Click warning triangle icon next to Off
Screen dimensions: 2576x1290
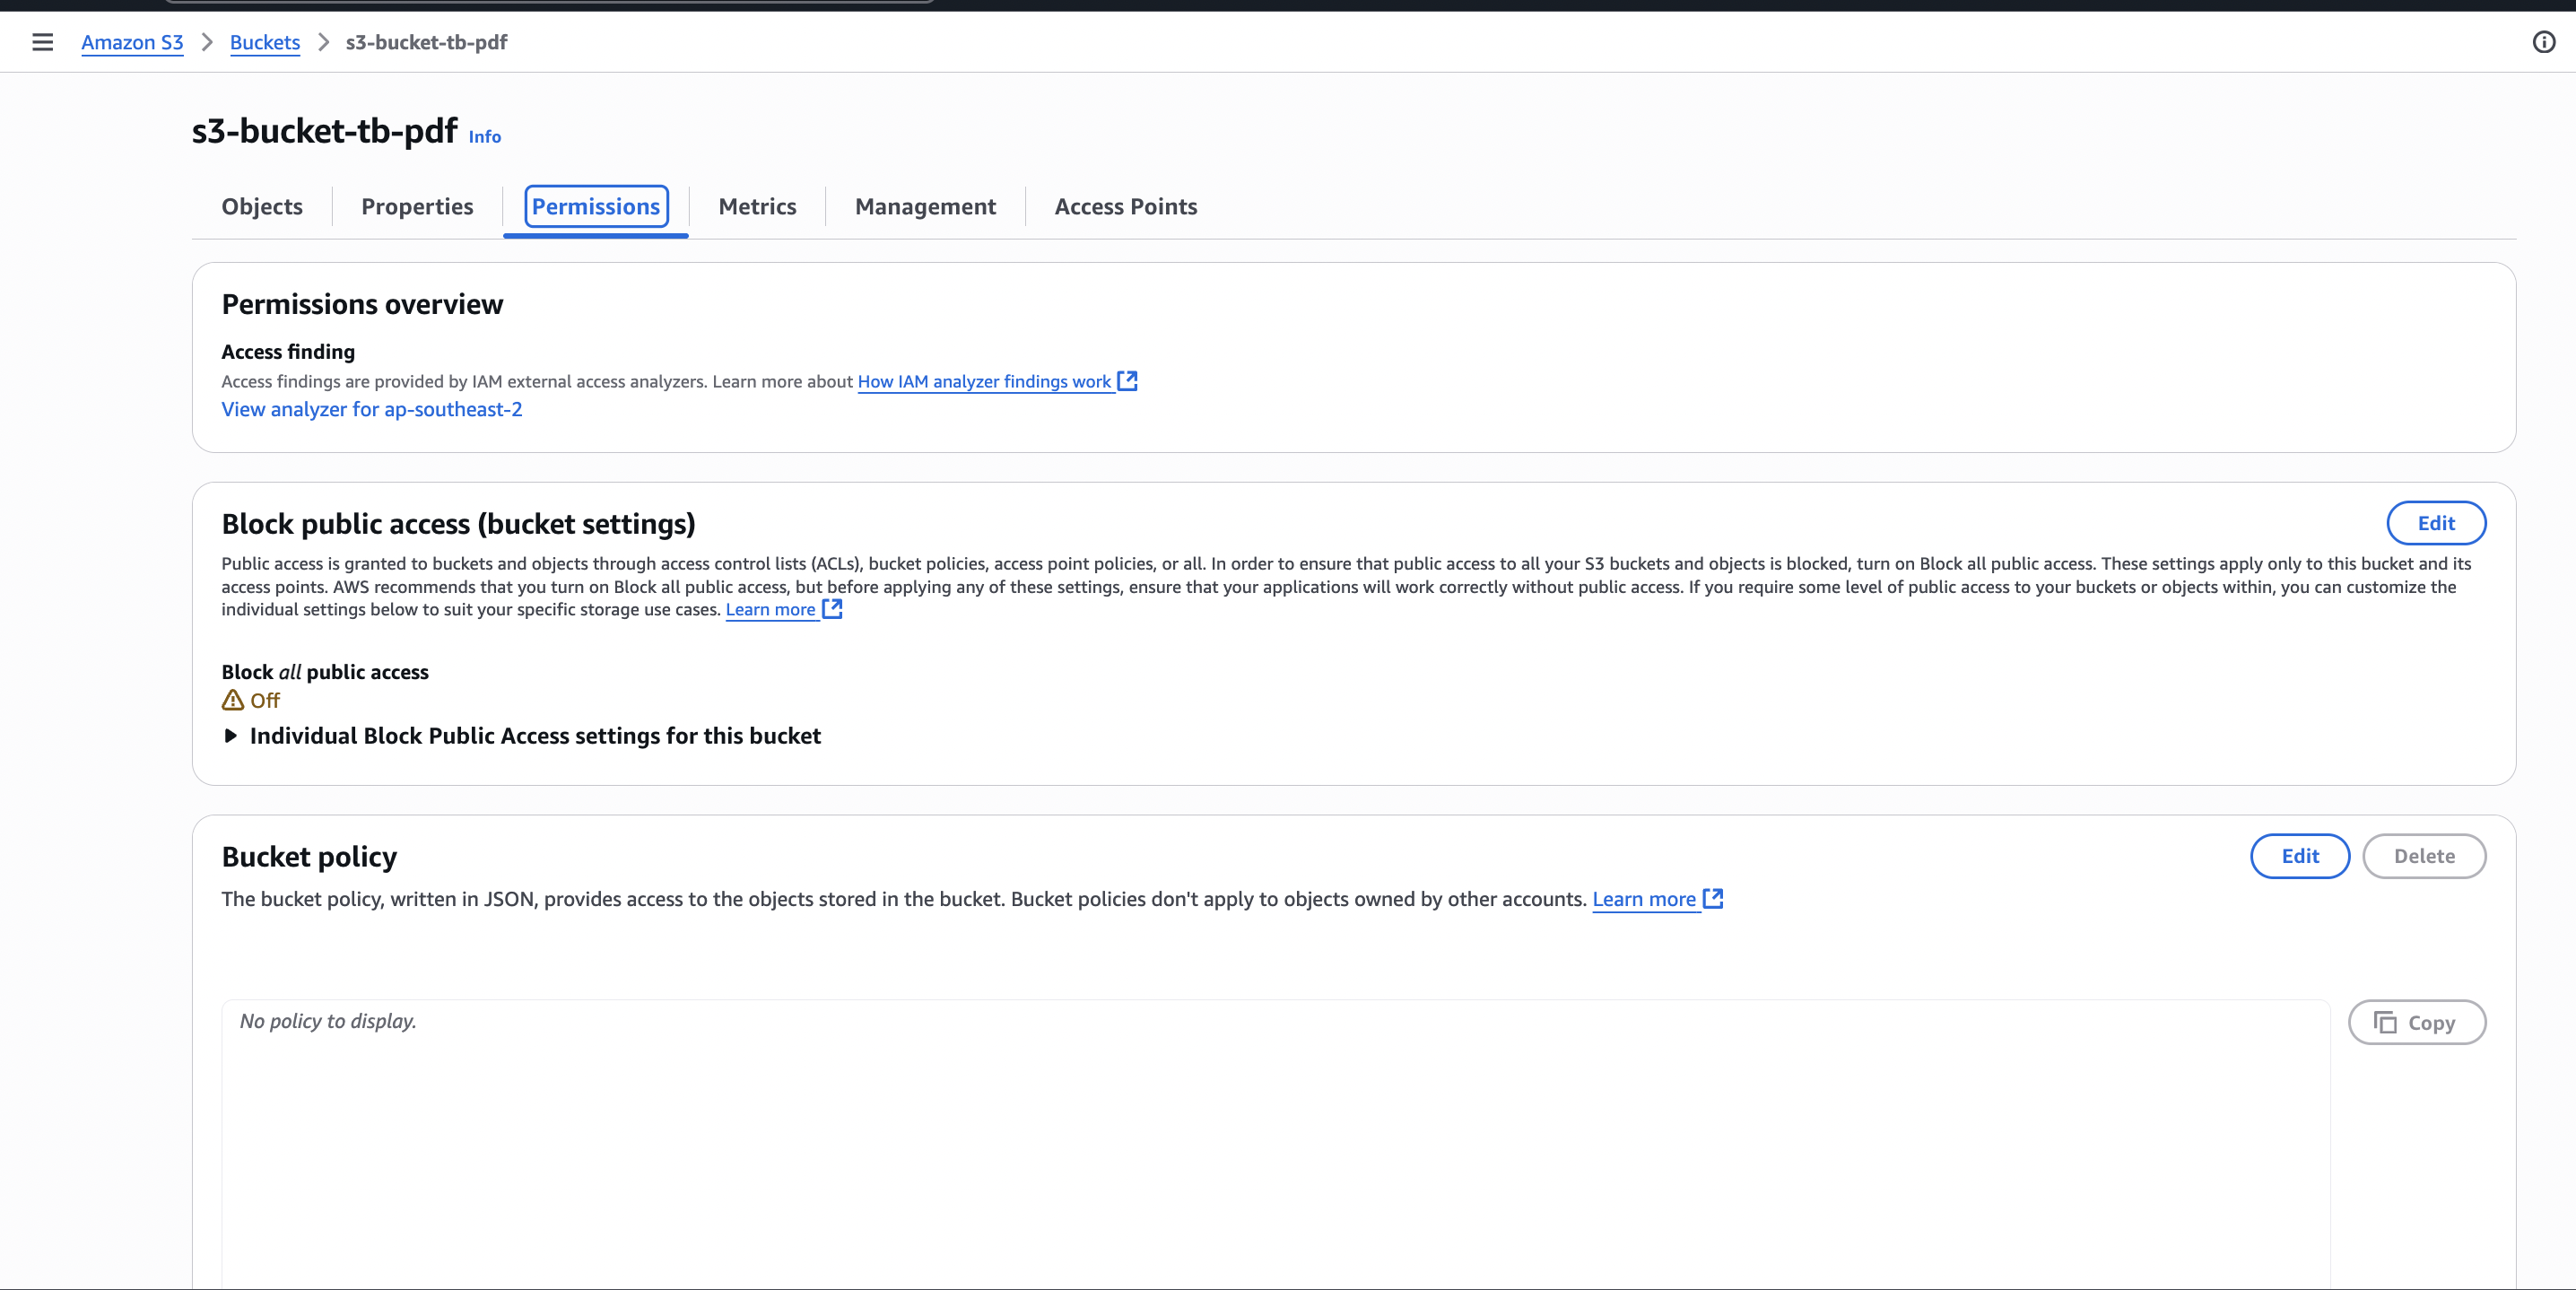232,700
